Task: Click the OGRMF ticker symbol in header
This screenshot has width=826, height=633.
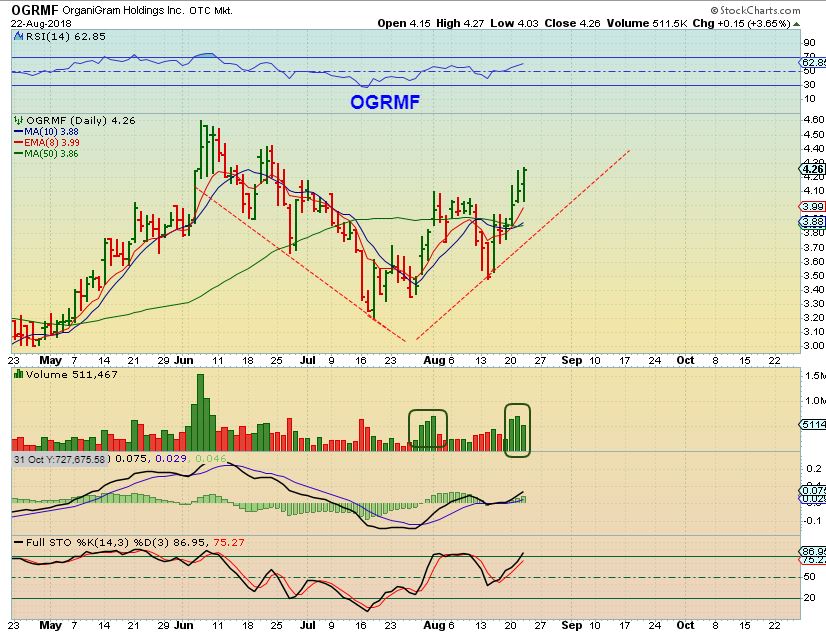Action: point(35,10)
